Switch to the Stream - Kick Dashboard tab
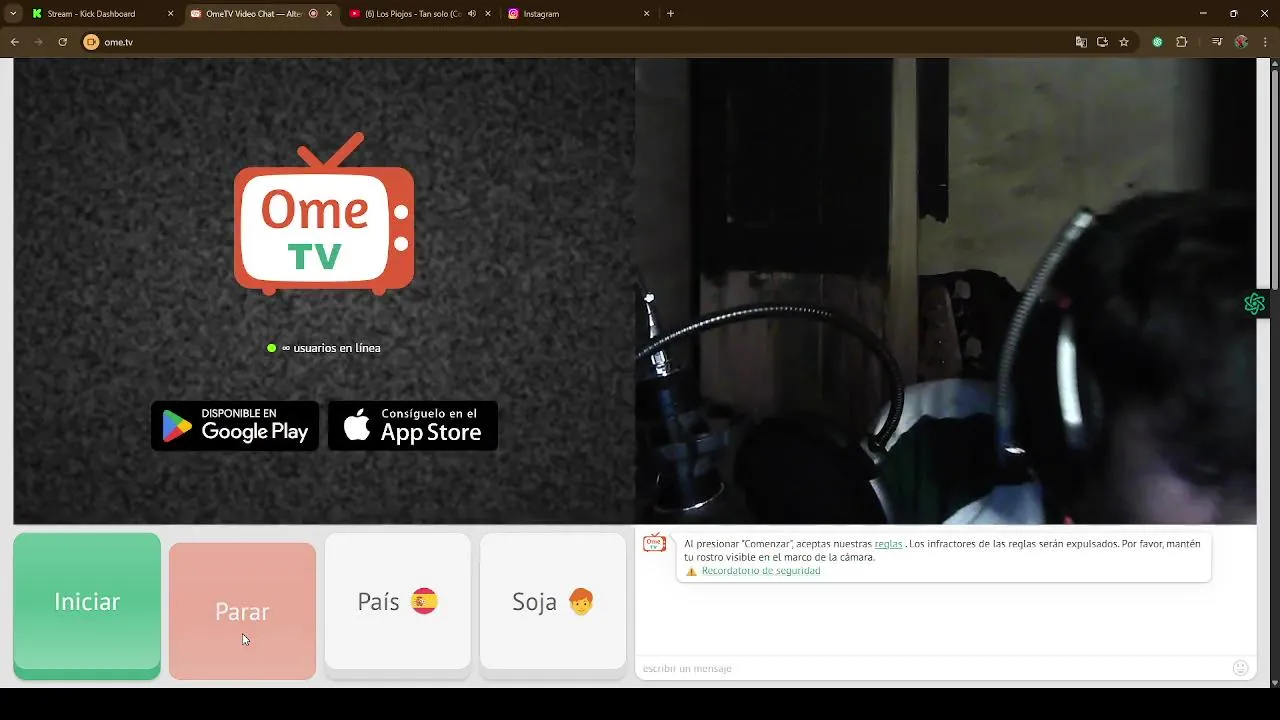The height and width of the screenshot is (720, 1280). pyautogui.click(x=93, y=14)
